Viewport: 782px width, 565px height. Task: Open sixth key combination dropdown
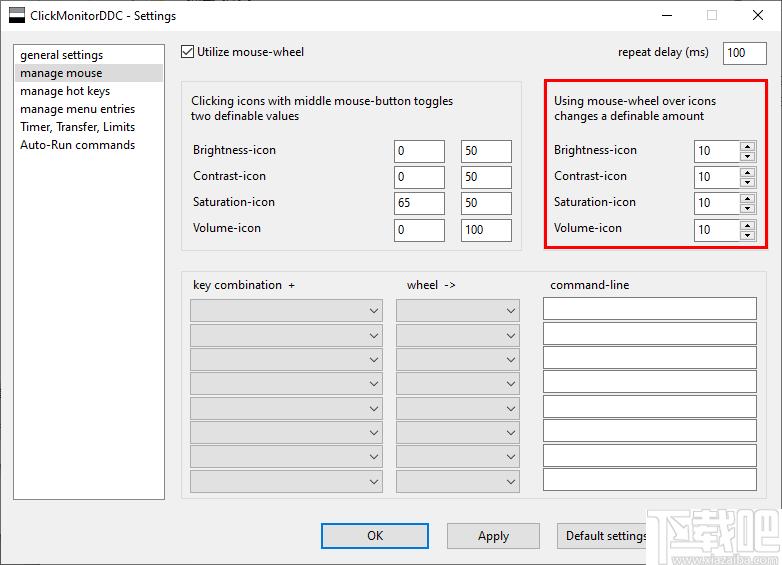coord(286,432)
